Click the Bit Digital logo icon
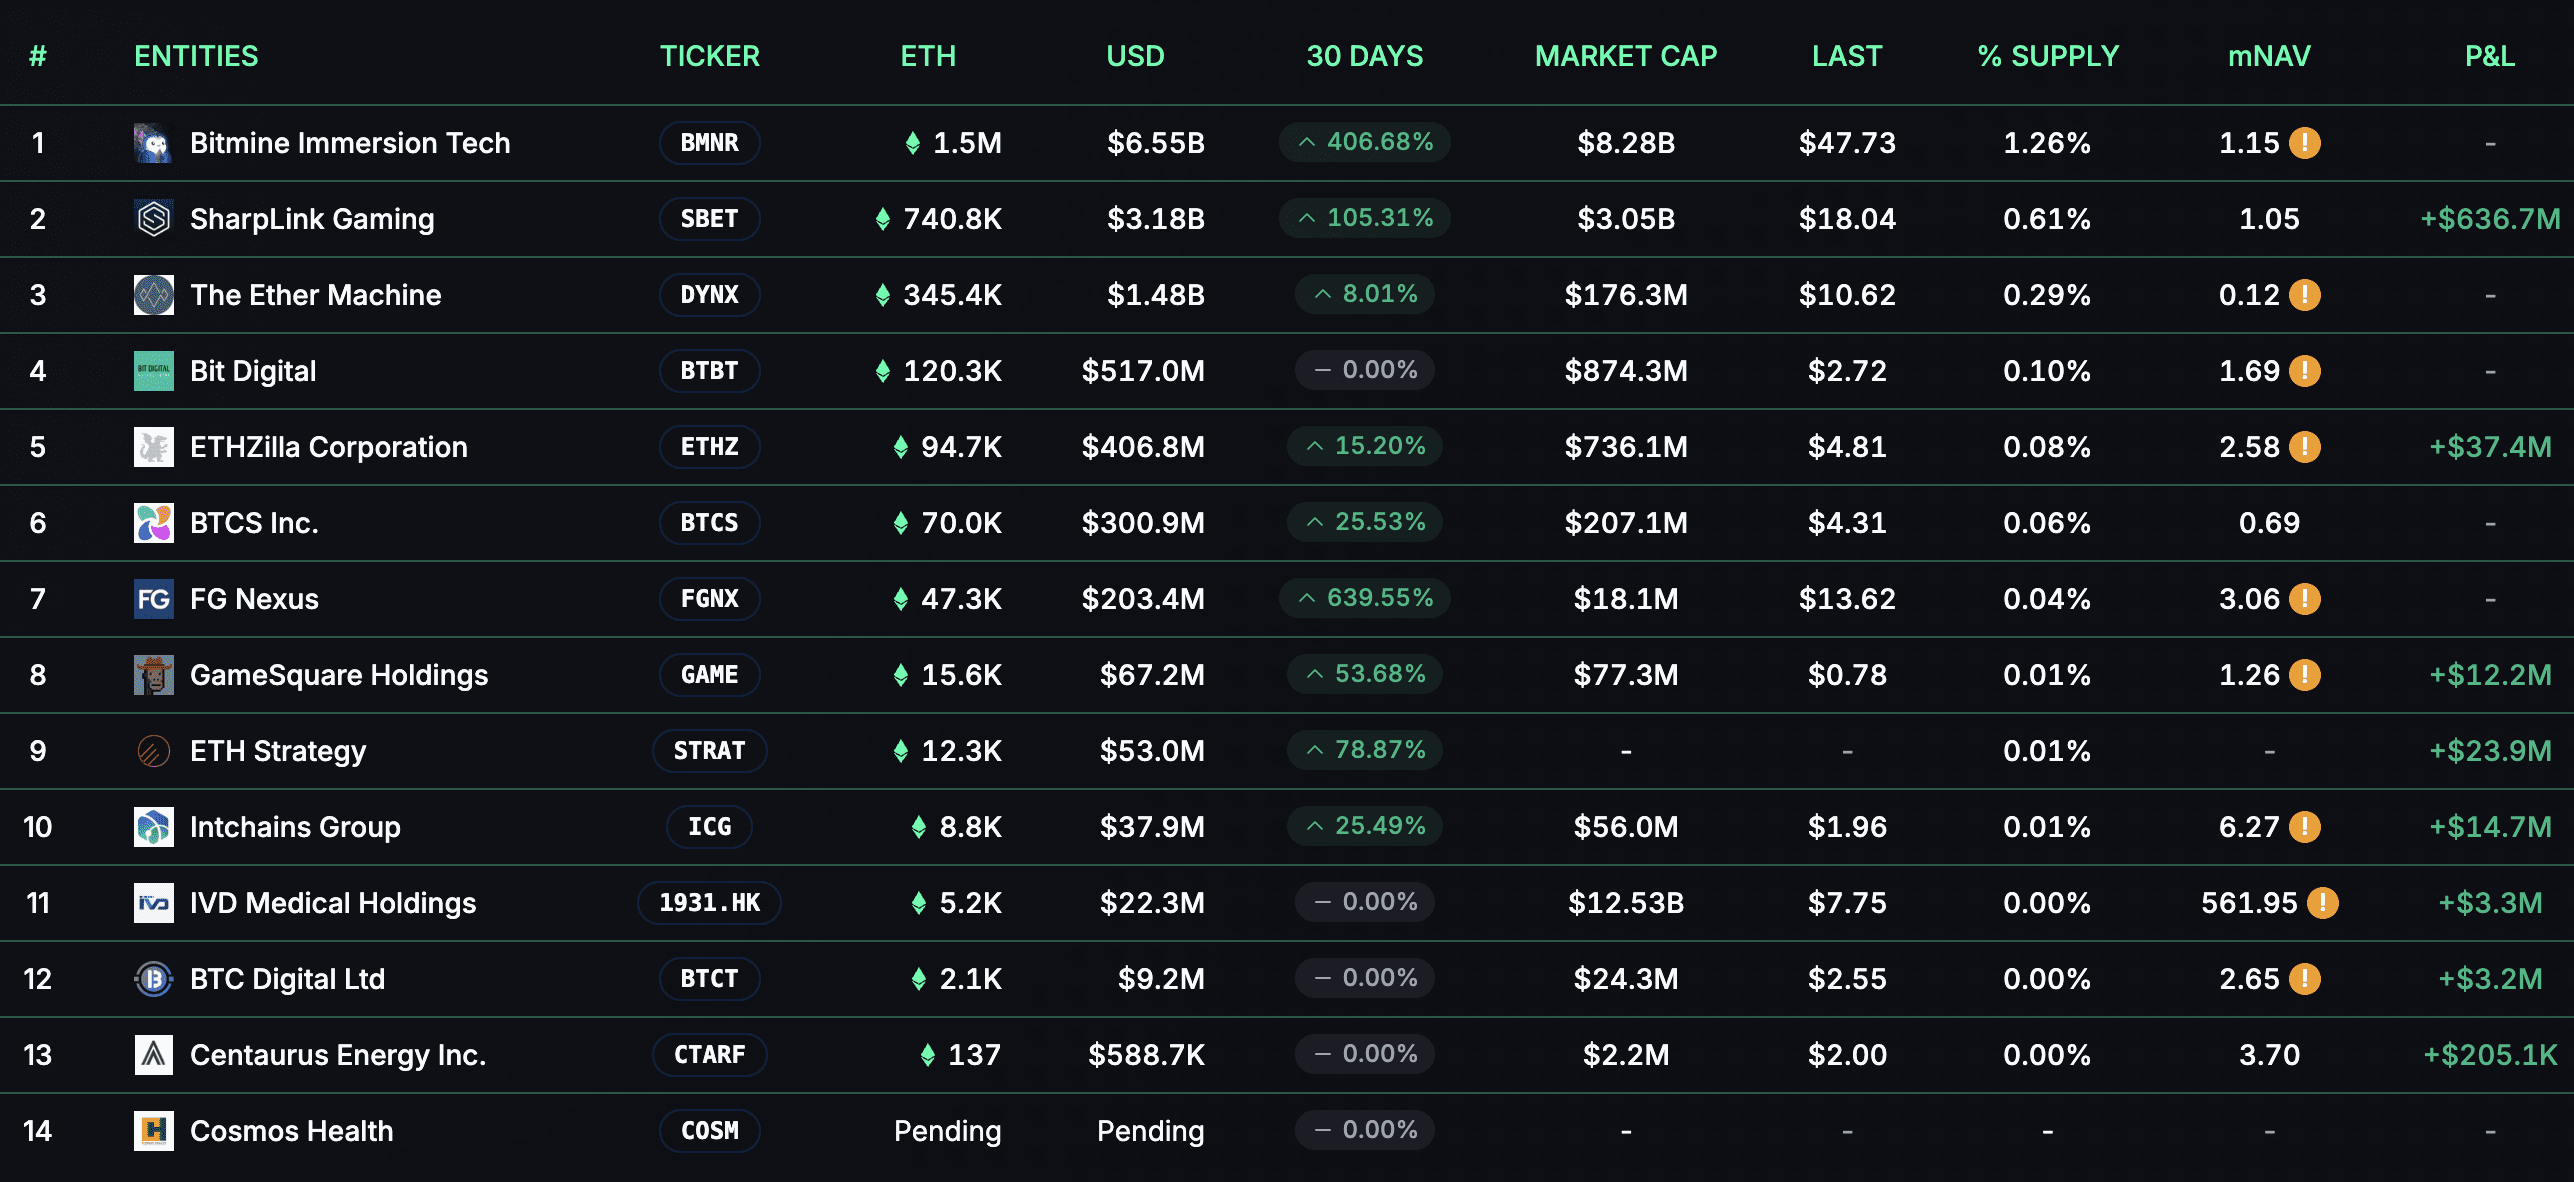 (154, 371)
